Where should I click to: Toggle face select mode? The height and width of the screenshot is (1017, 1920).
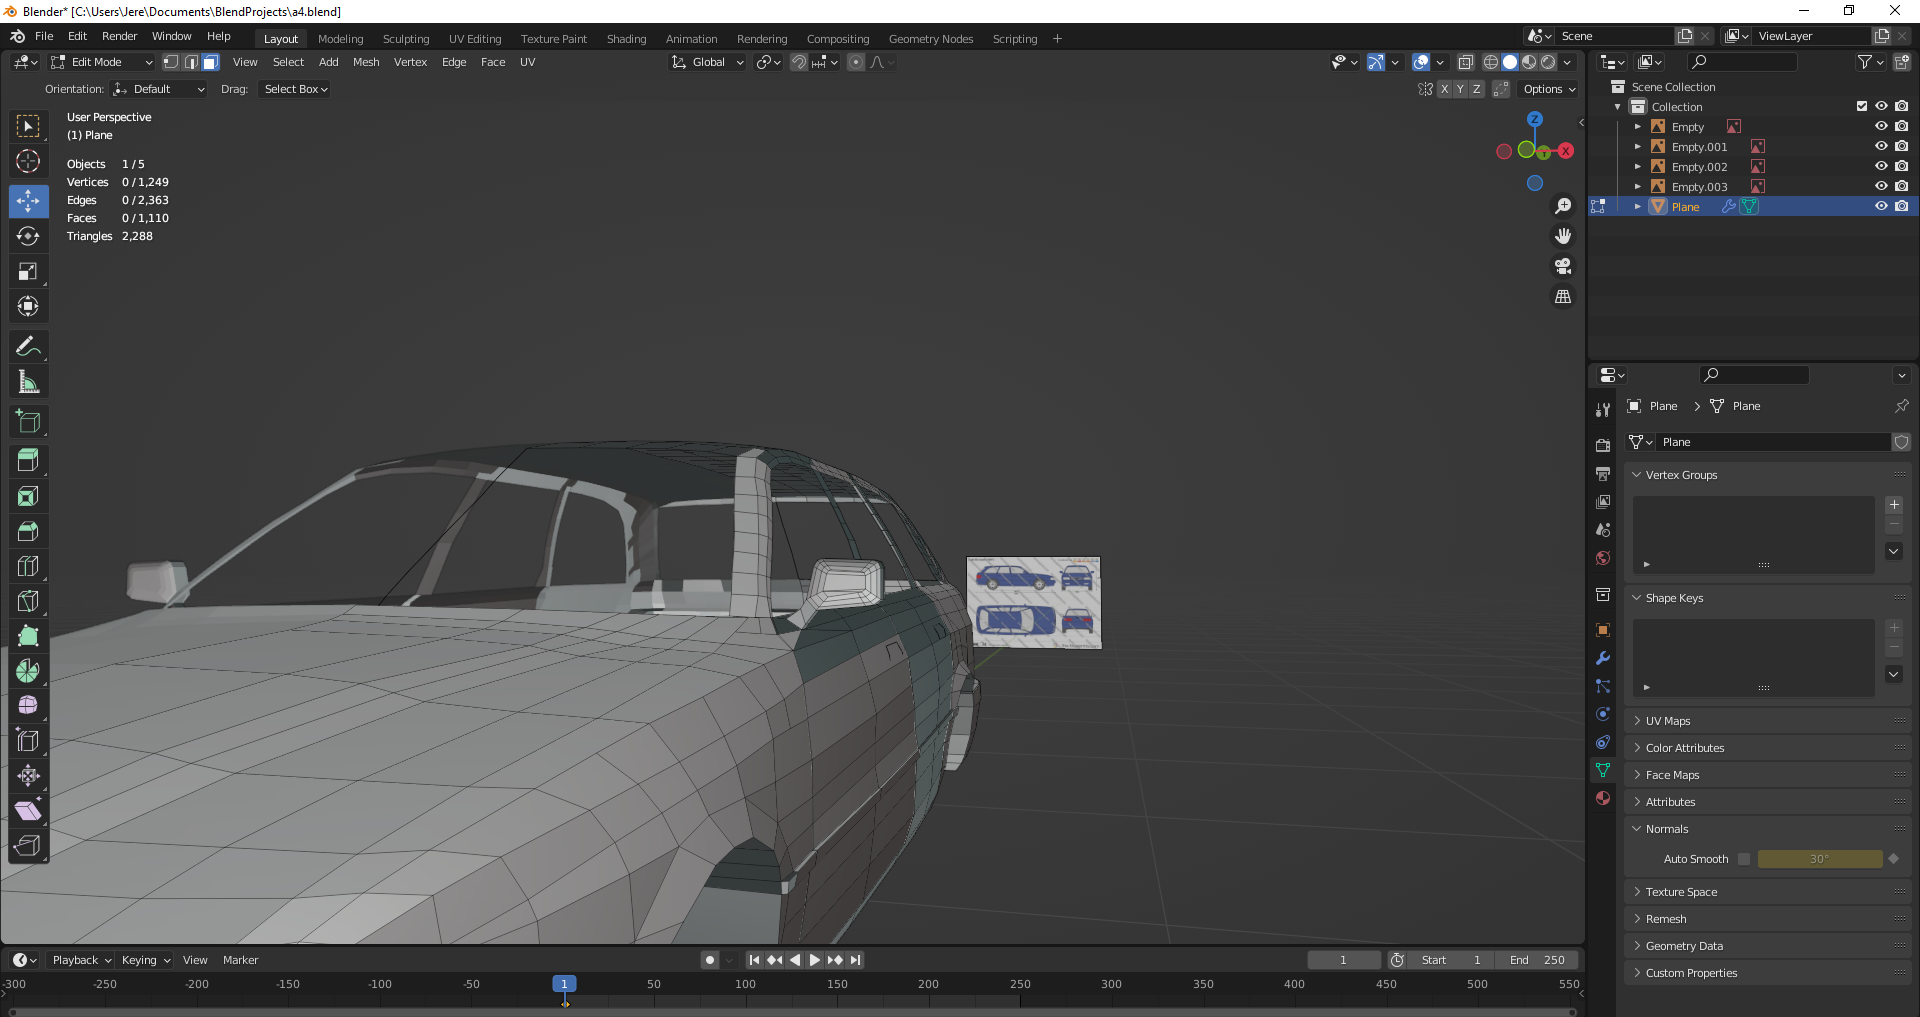click(211, 62)
